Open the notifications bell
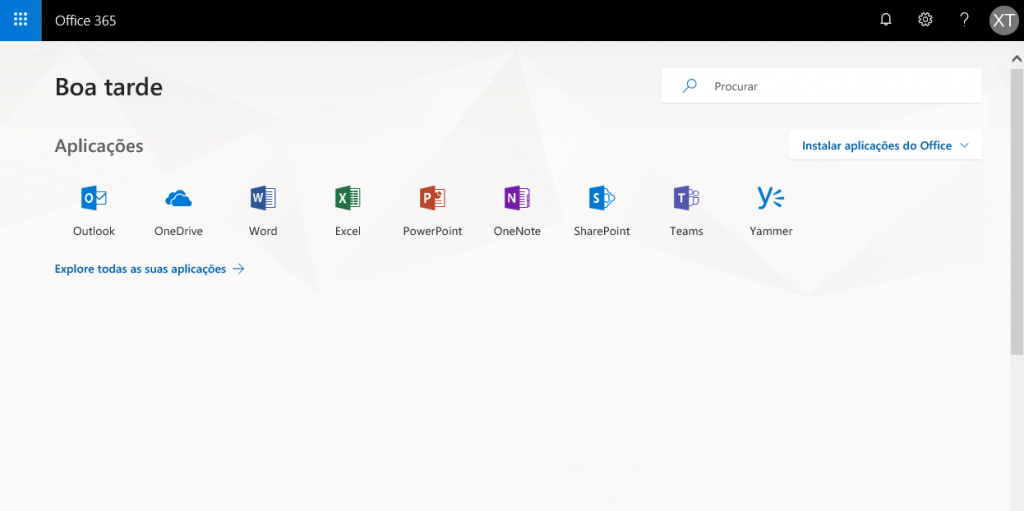Image resolution: width=1024 pixels, height=511 pixels. coord(886,20)
